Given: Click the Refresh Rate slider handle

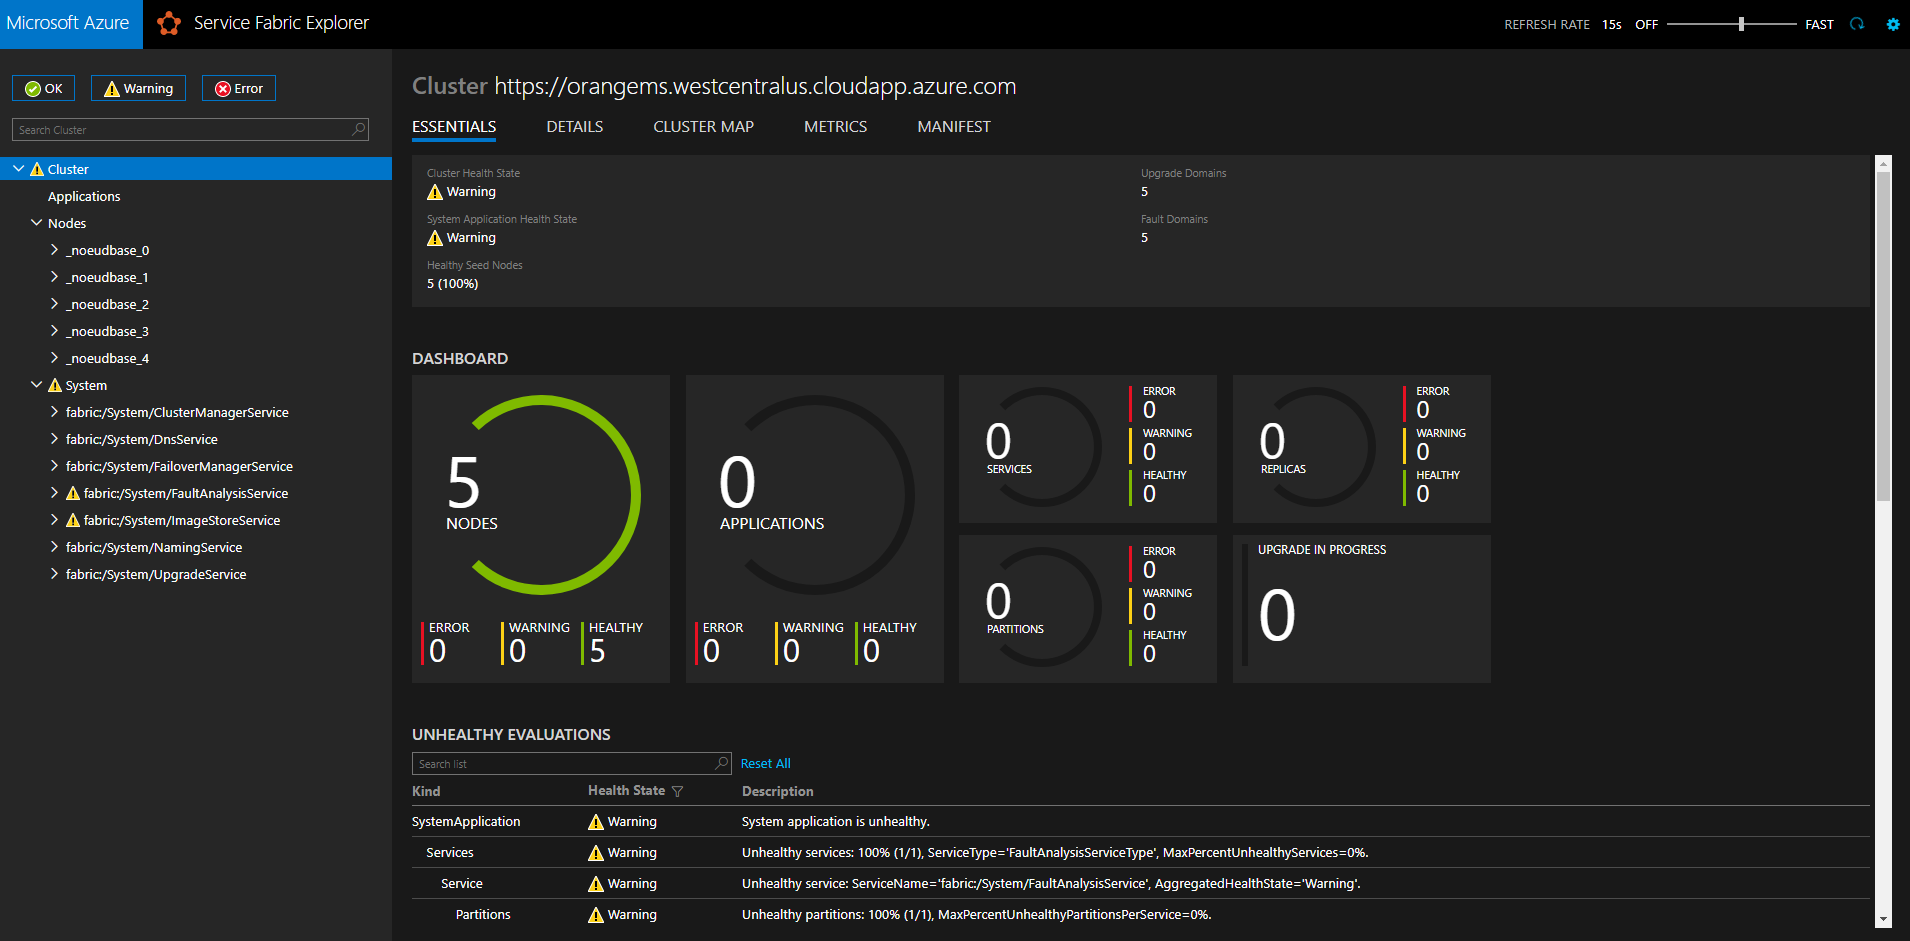Looking at the screenshot, I should [1741, 24].
